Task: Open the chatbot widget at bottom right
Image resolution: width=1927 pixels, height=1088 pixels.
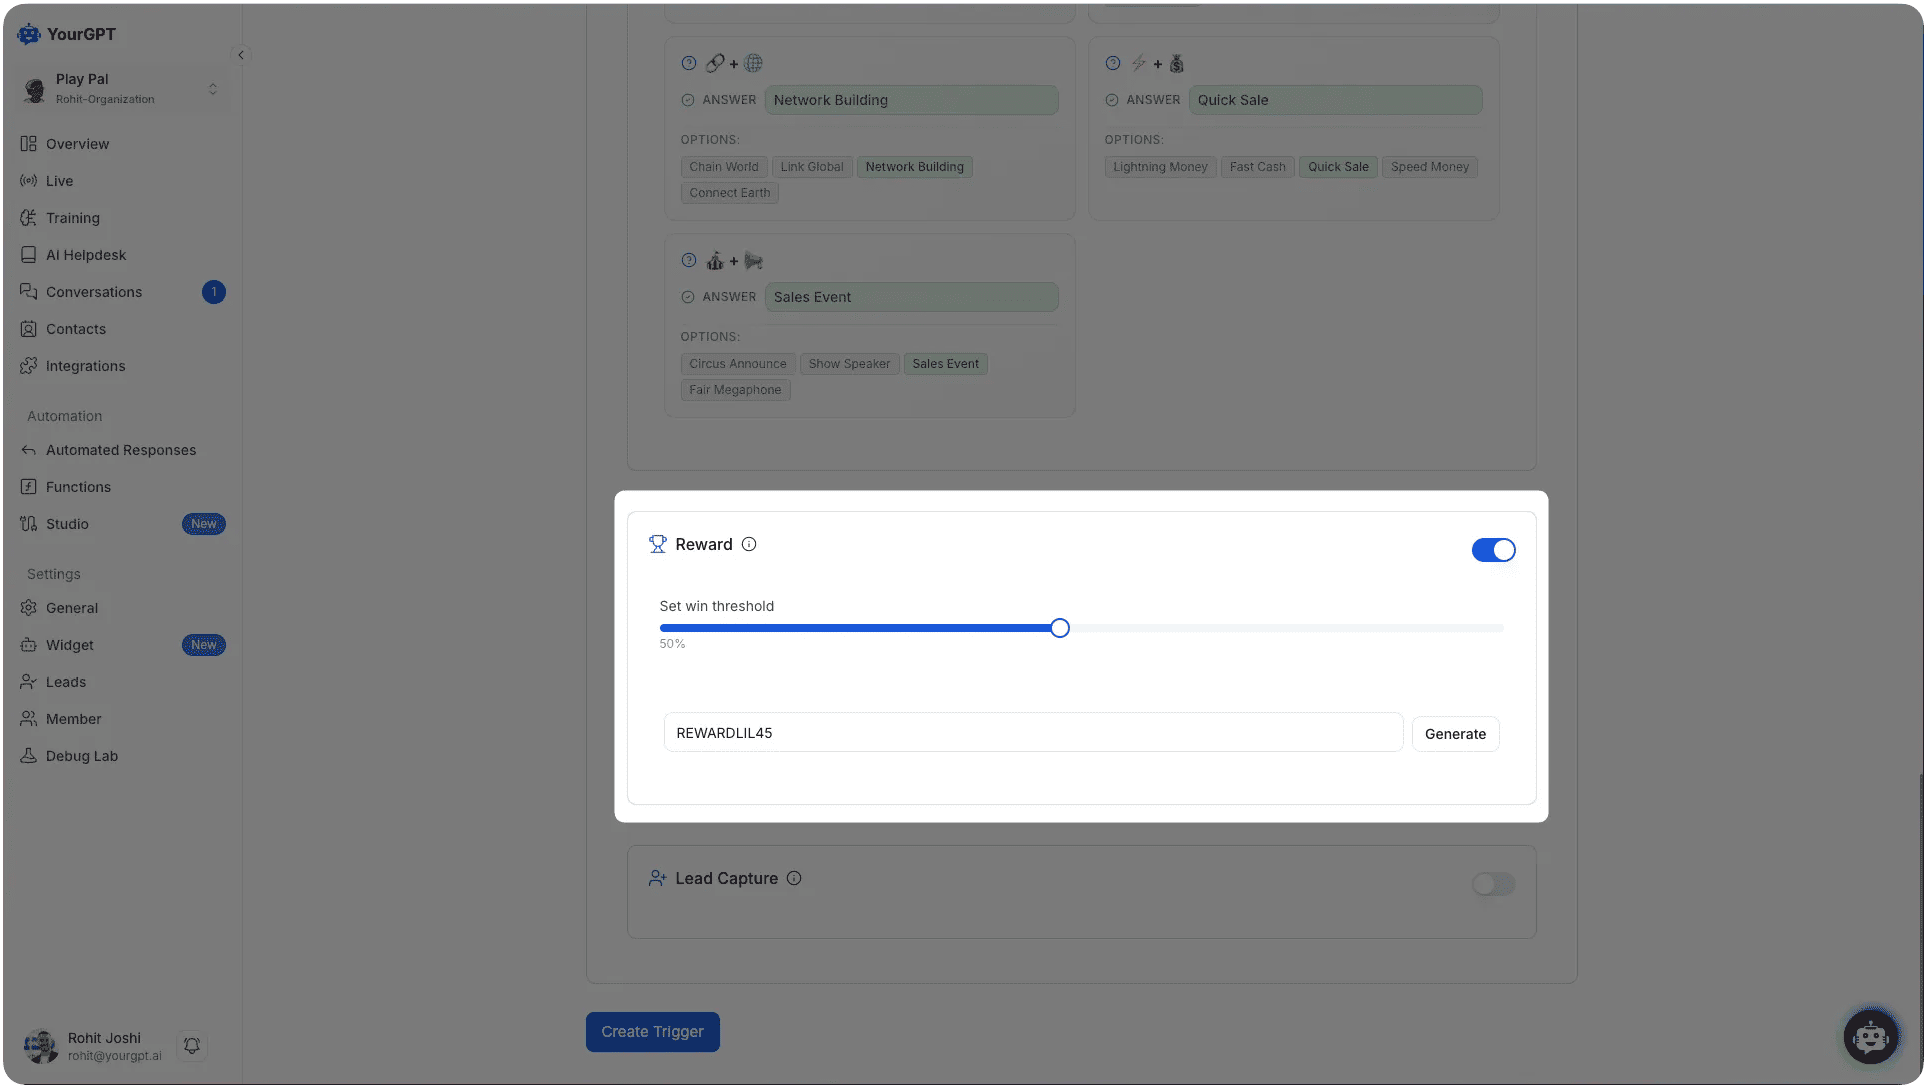Action: tap(1870, 1036)
